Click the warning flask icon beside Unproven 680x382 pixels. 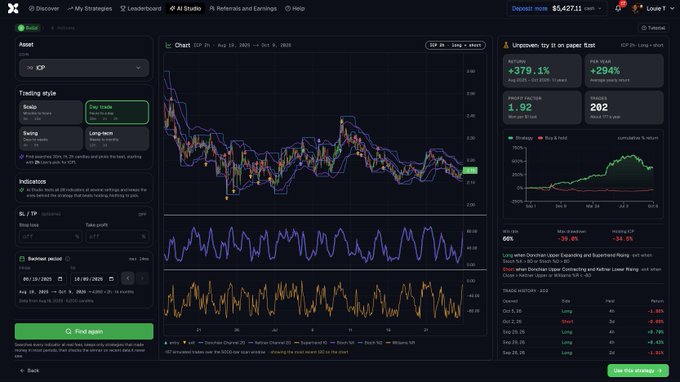point(506,45)
